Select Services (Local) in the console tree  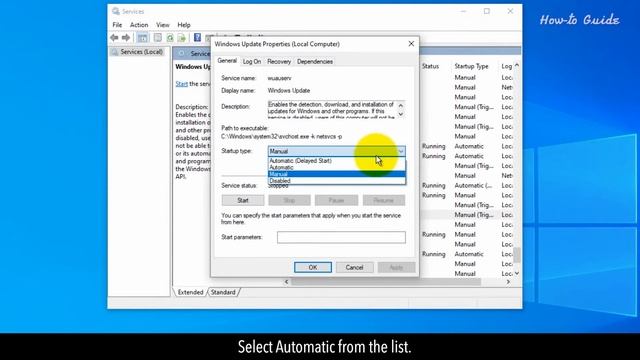tap(141, 52)
